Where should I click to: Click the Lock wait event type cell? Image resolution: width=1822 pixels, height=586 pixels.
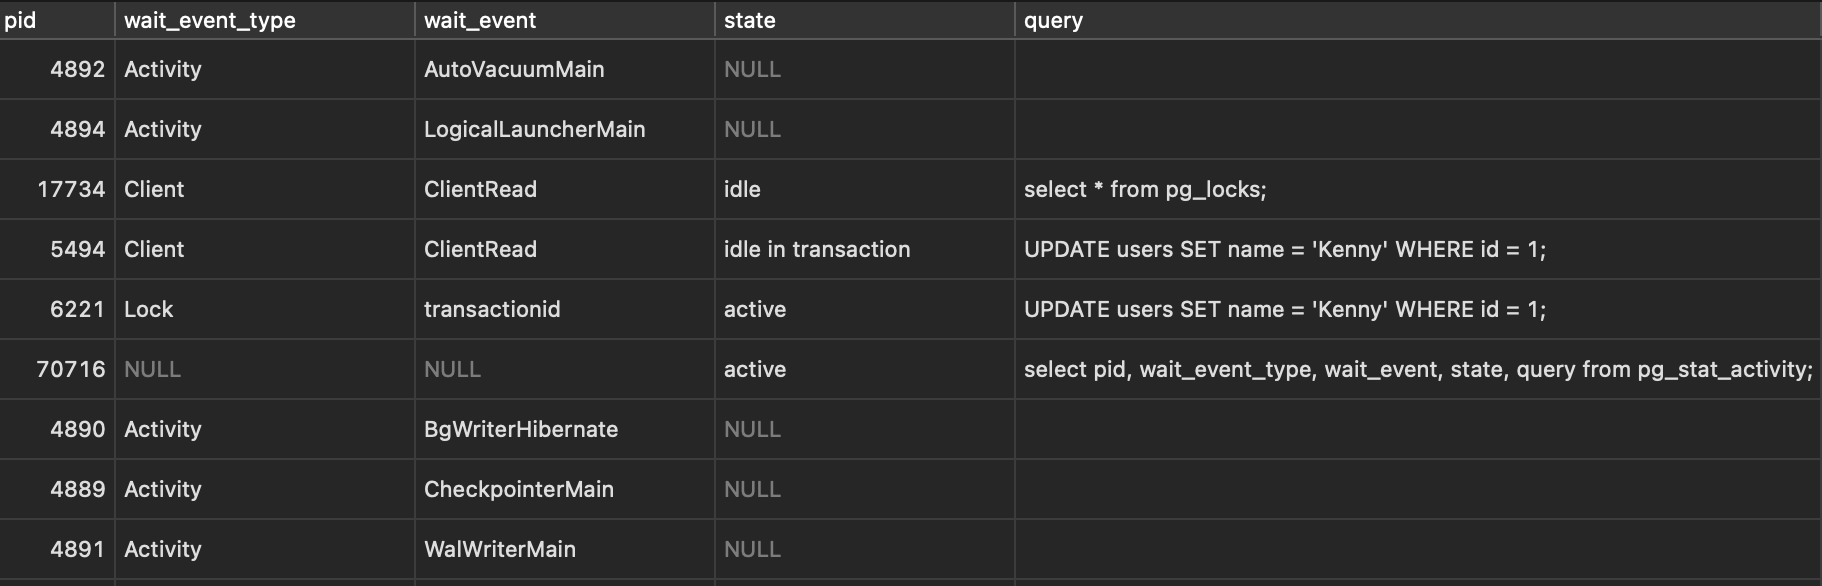pos(149,309)
